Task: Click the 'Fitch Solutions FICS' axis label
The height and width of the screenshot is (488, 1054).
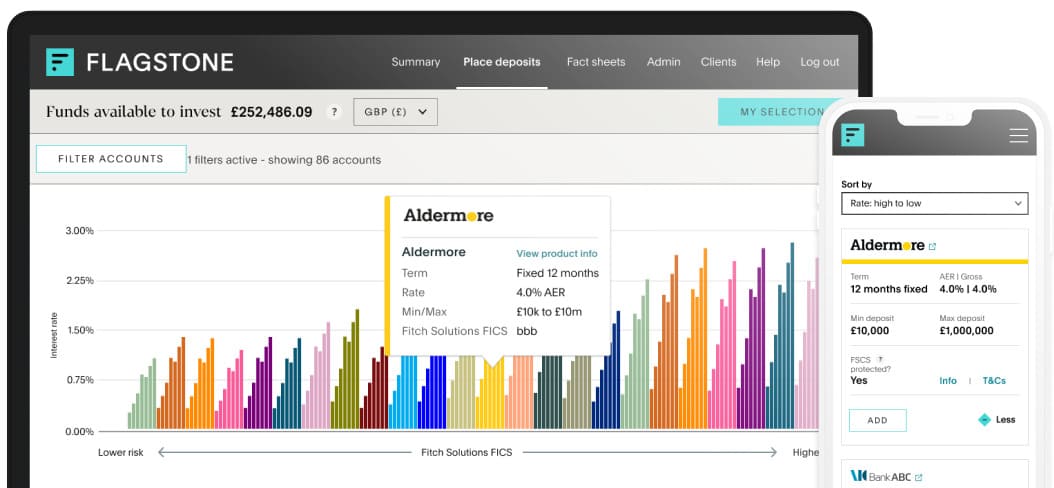Action: [467, 452]
